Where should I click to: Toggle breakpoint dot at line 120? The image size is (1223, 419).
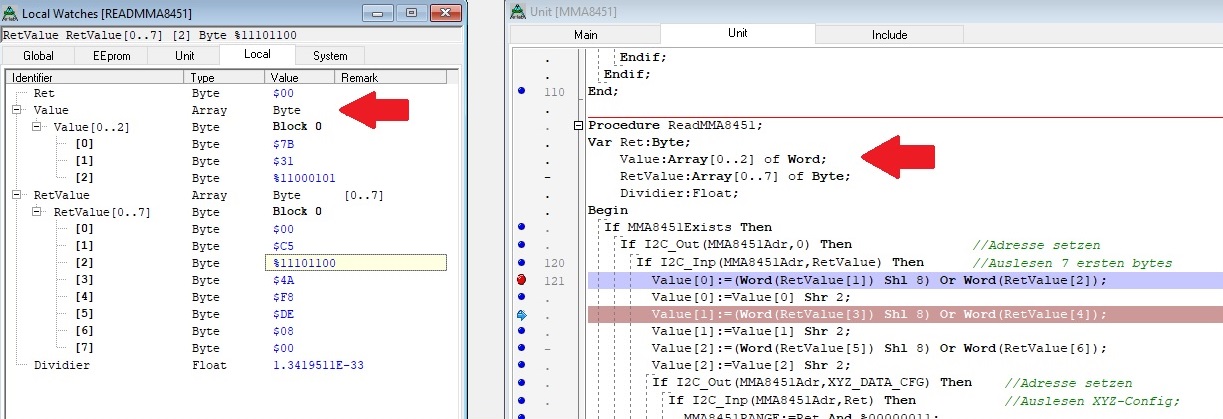click(521, 263)
